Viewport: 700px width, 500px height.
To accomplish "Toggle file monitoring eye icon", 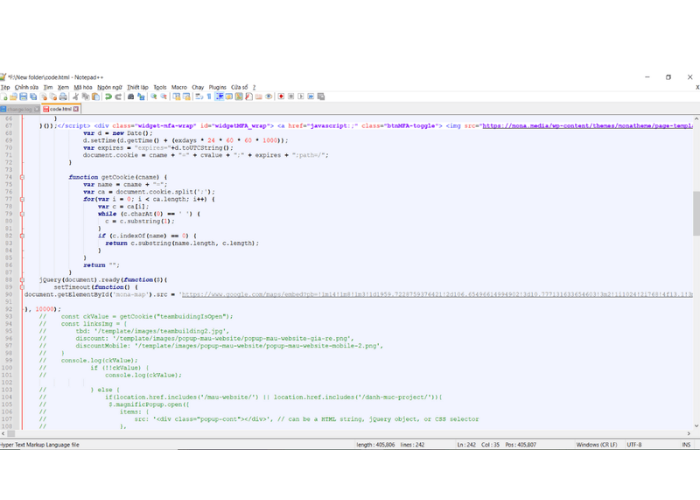I will click(269, 96).
